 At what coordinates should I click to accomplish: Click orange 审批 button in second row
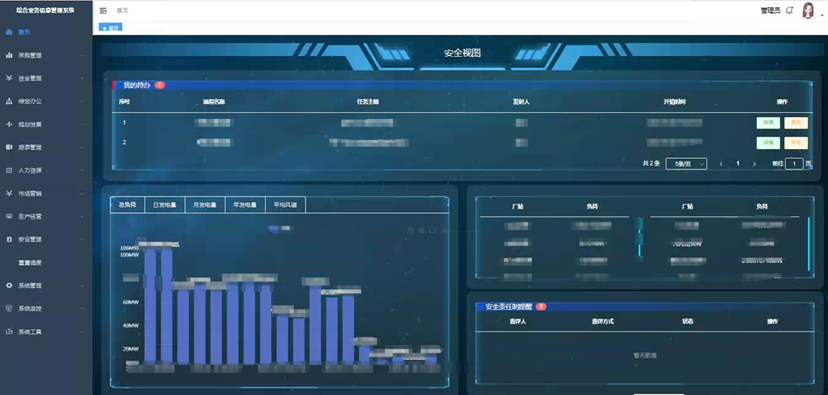pos(796,143)
